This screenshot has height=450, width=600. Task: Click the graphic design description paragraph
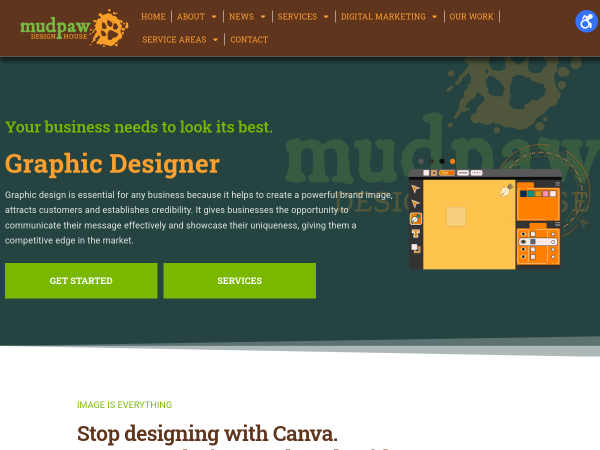[x=199, y=218]
